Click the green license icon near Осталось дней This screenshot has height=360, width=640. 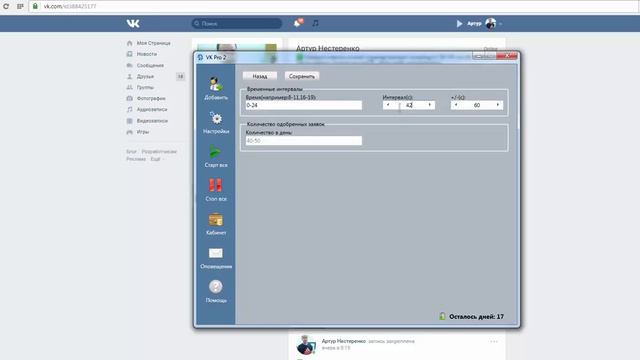point(442,316)
